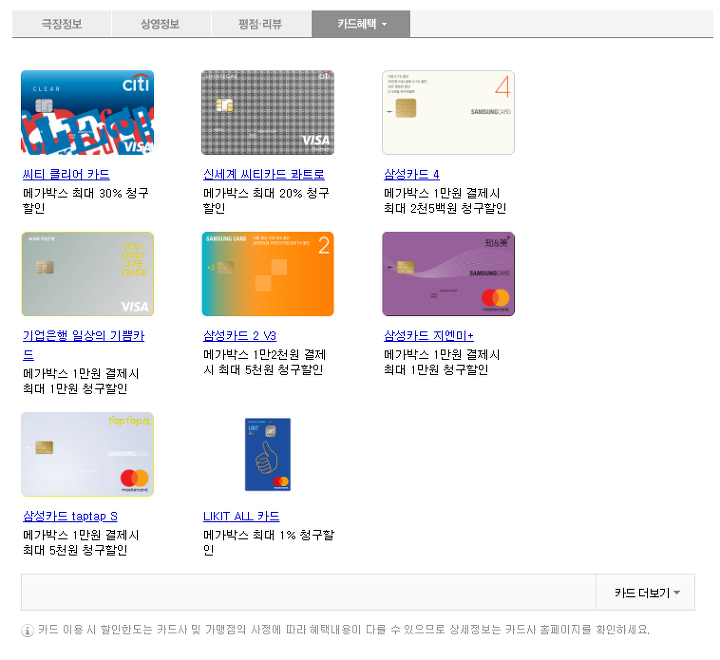Open the LIKIT ALL 카드 link
The image size is (720, 660).
241,516
